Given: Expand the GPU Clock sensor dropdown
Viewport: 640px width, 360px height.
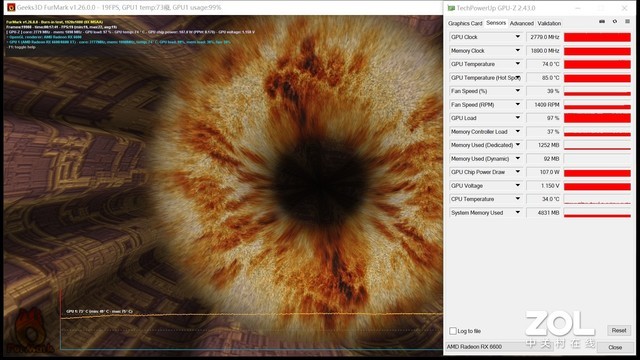Looking at the screenshot, I should 518,37.
